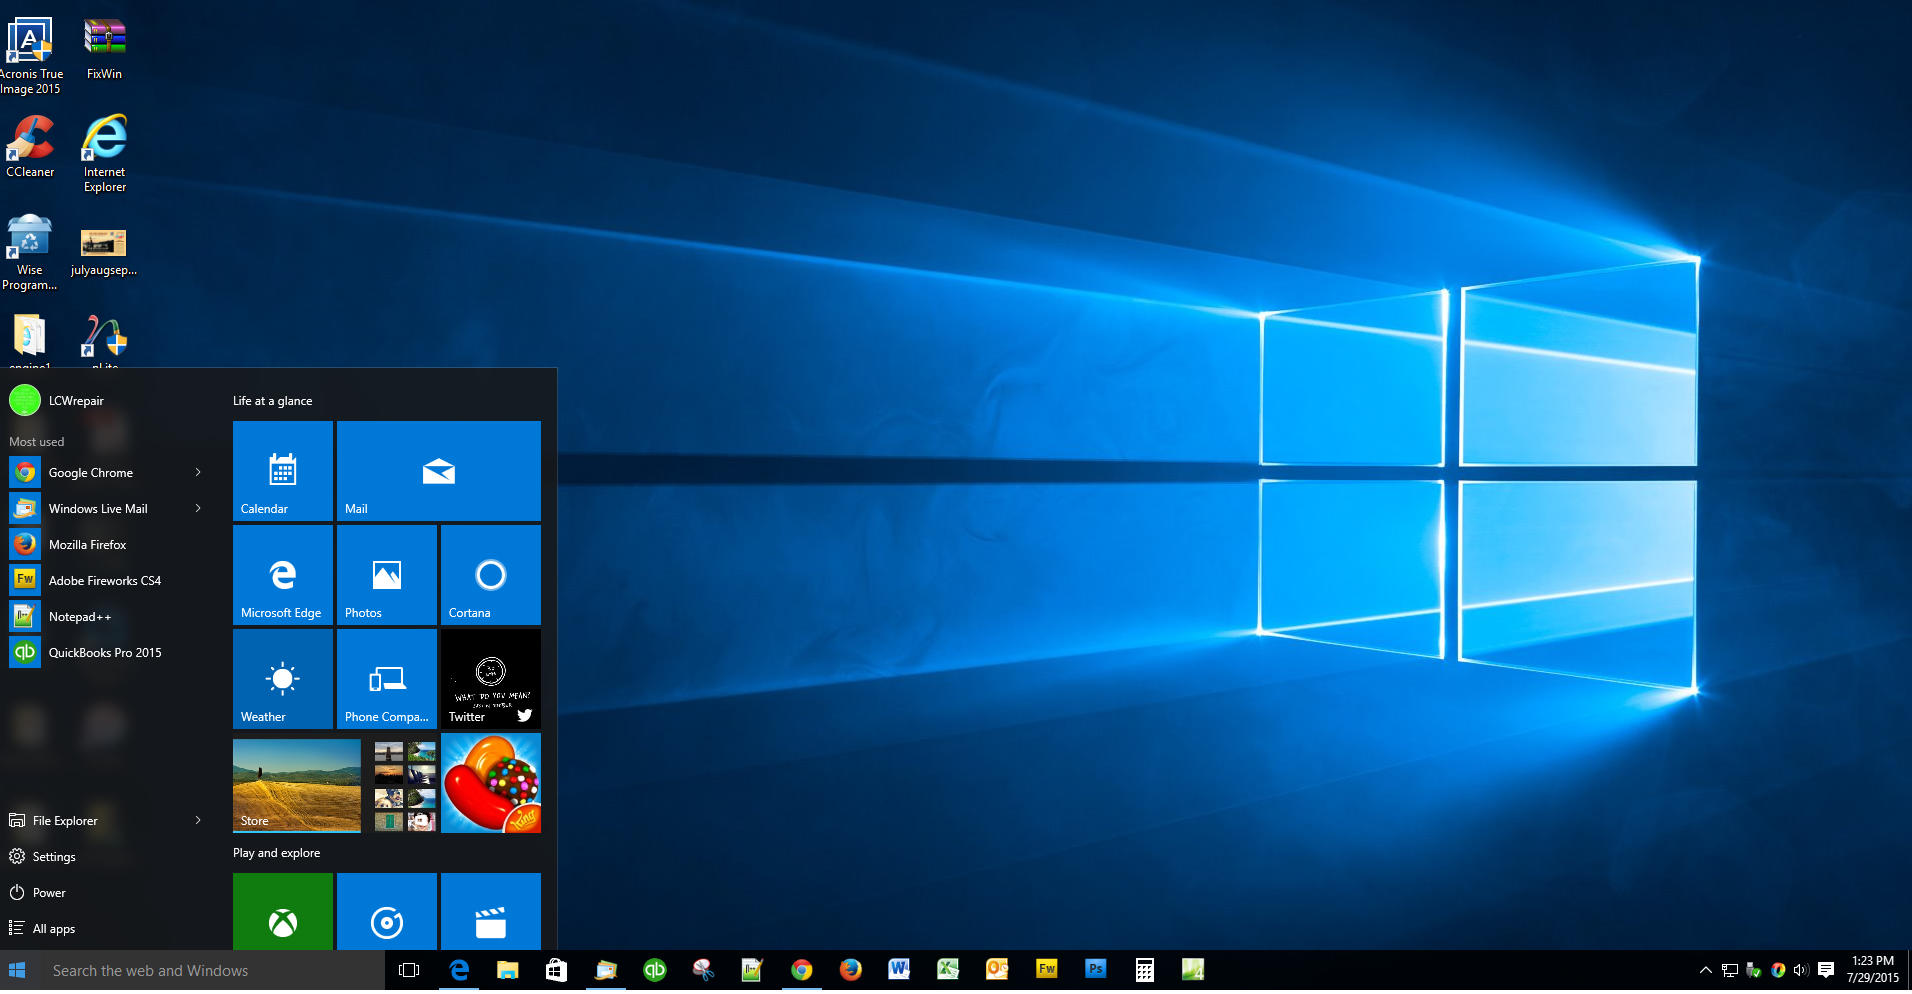Select the Wise Program desktop shortcut
Viewport: 1912px width, 994px height.
point(30,253)
